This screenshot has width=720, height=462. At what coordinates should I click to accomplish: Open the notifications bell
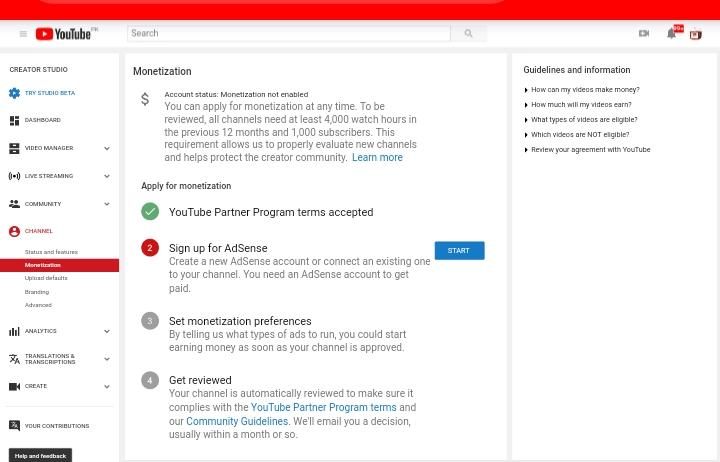[x=671, y=34]
